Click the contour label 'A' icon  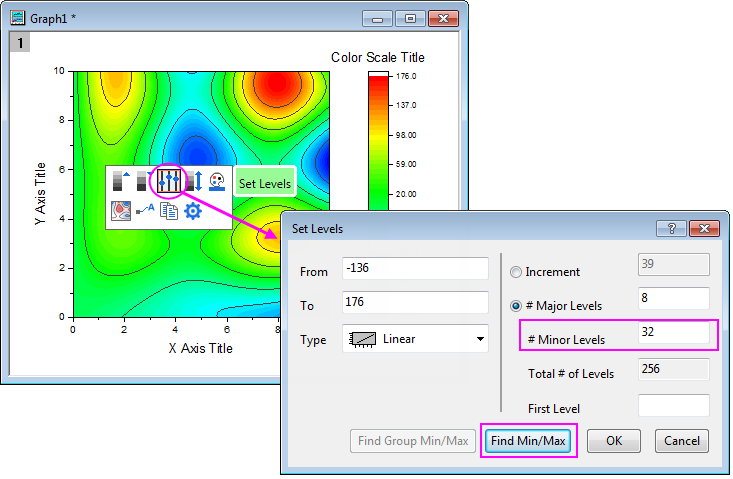pos(144,210)
